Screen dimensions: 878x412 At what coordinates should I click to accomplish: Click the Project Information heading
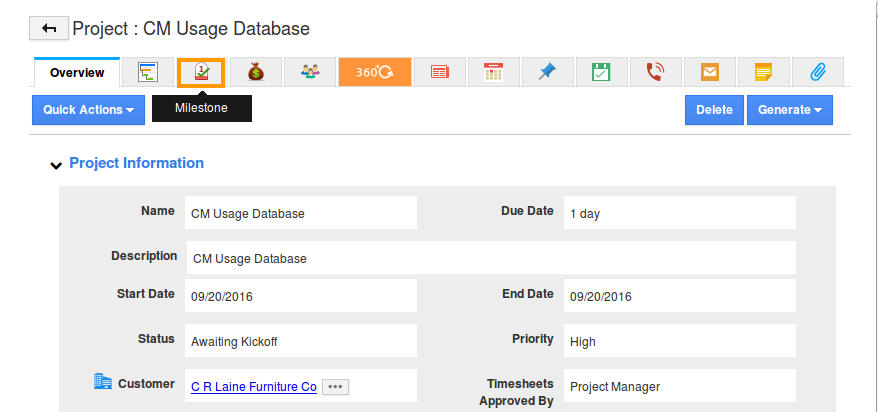pyautogui.click(x=136, y=163)
